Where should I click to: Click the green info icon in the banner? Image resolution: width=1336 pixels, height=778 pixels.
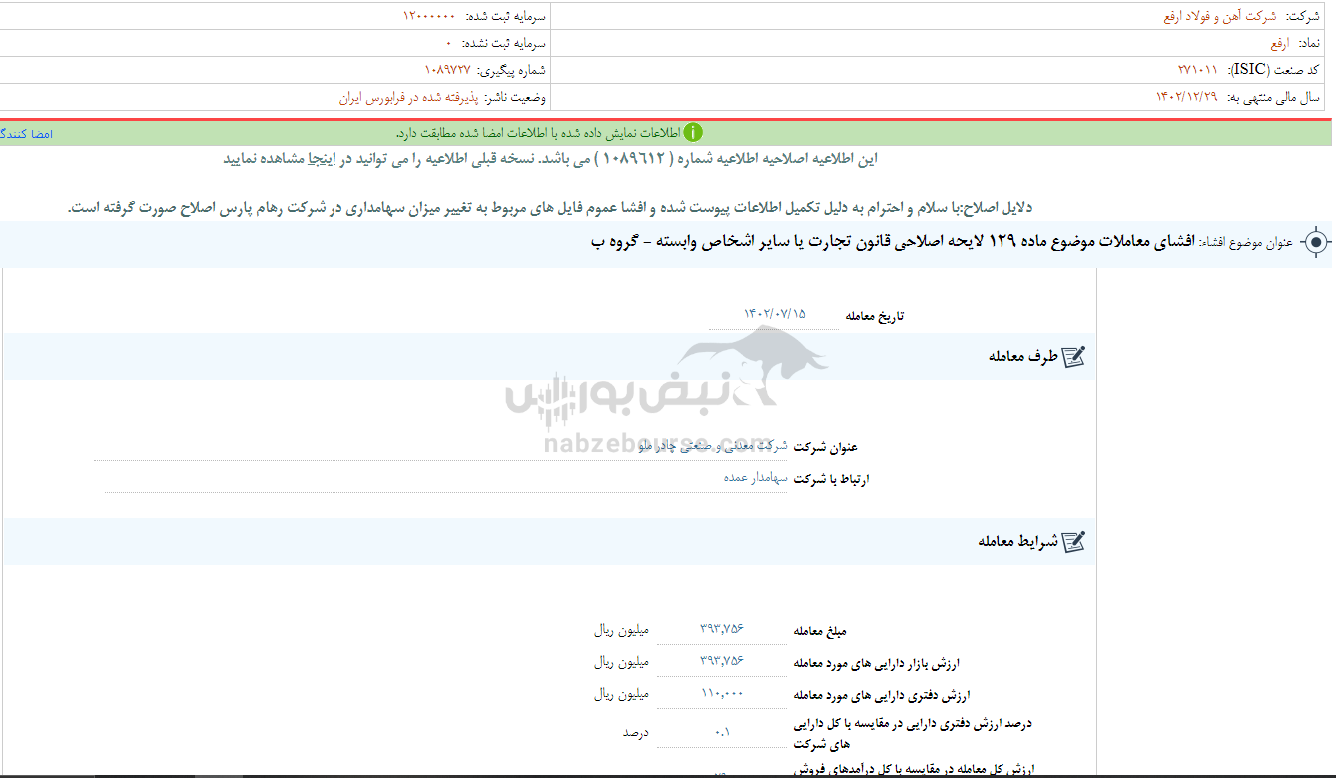pyautogui.click(x=693, y=133)
